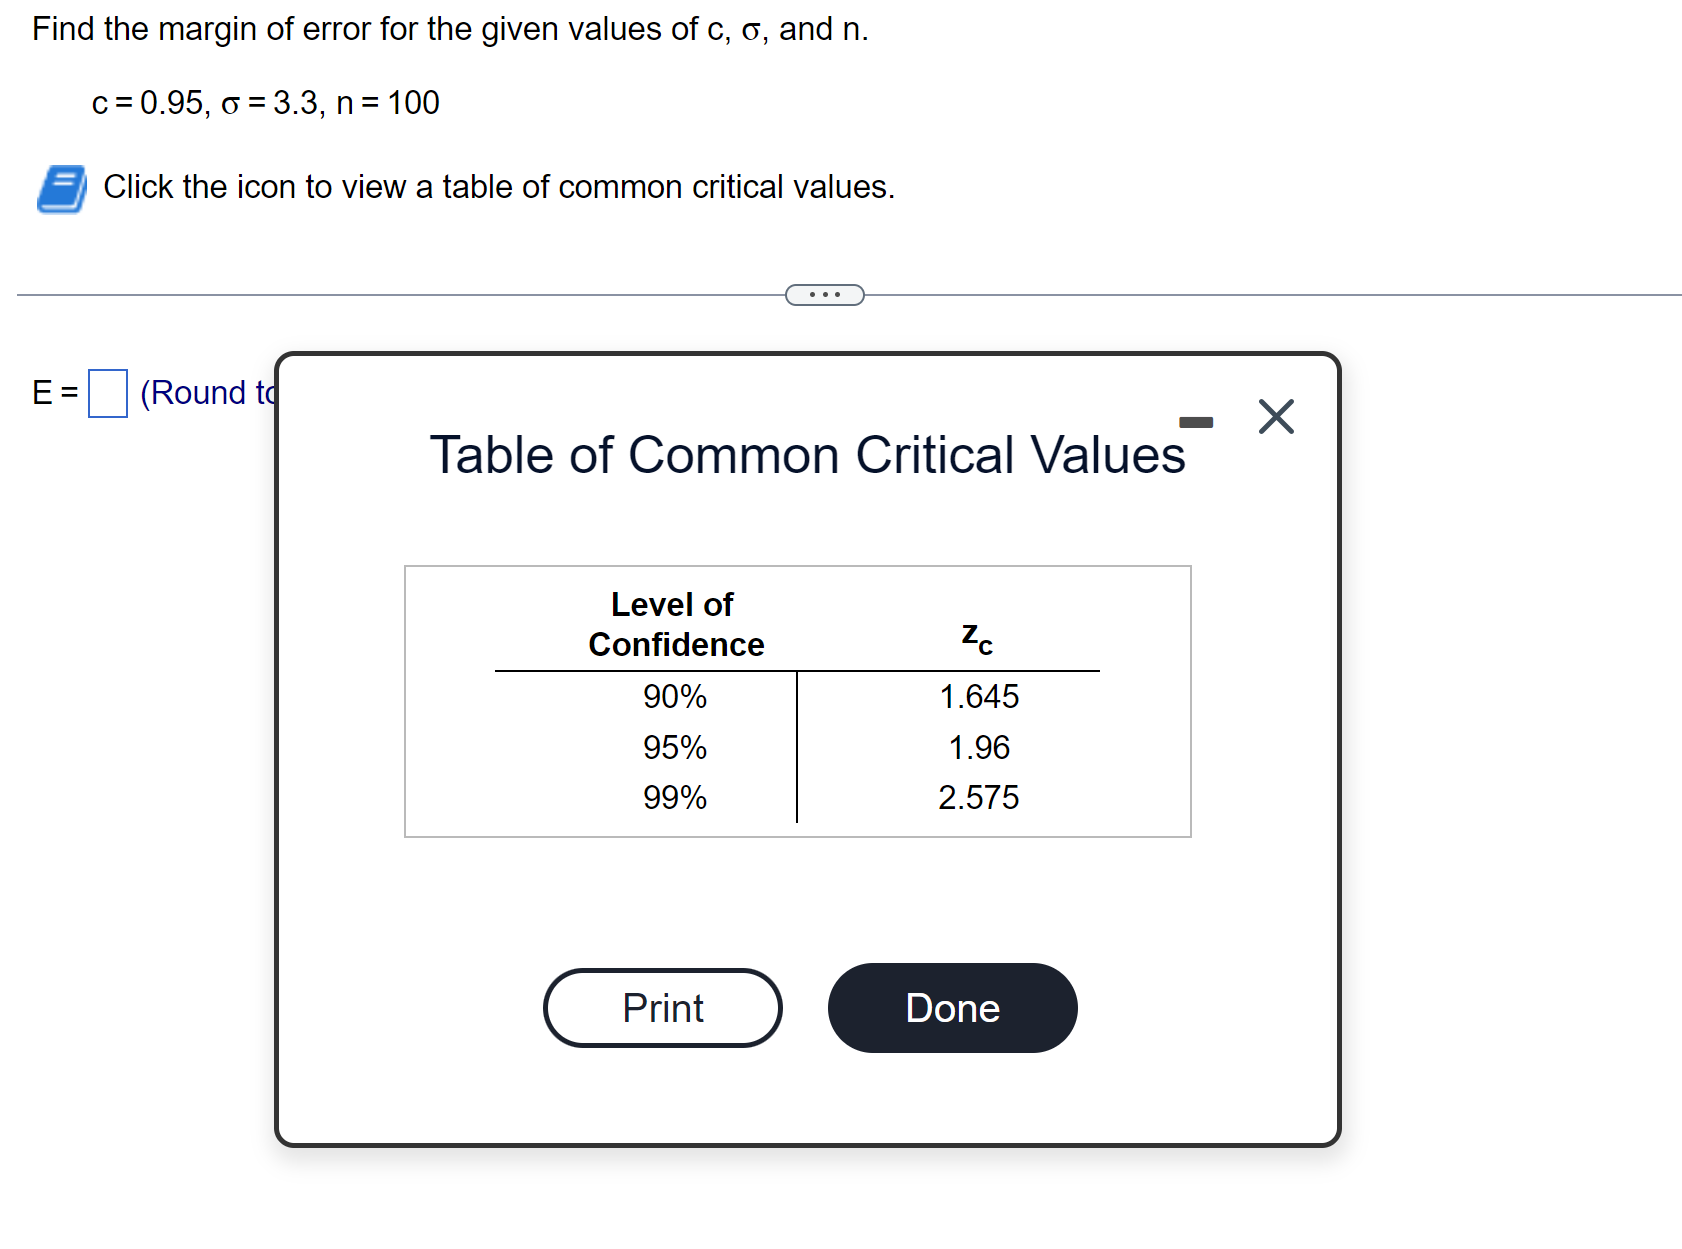Viewport: 1682px width, 1249px height.
Task: Select the 95% confidence level row
Action: pyautogui.click(x=674, y=747)
